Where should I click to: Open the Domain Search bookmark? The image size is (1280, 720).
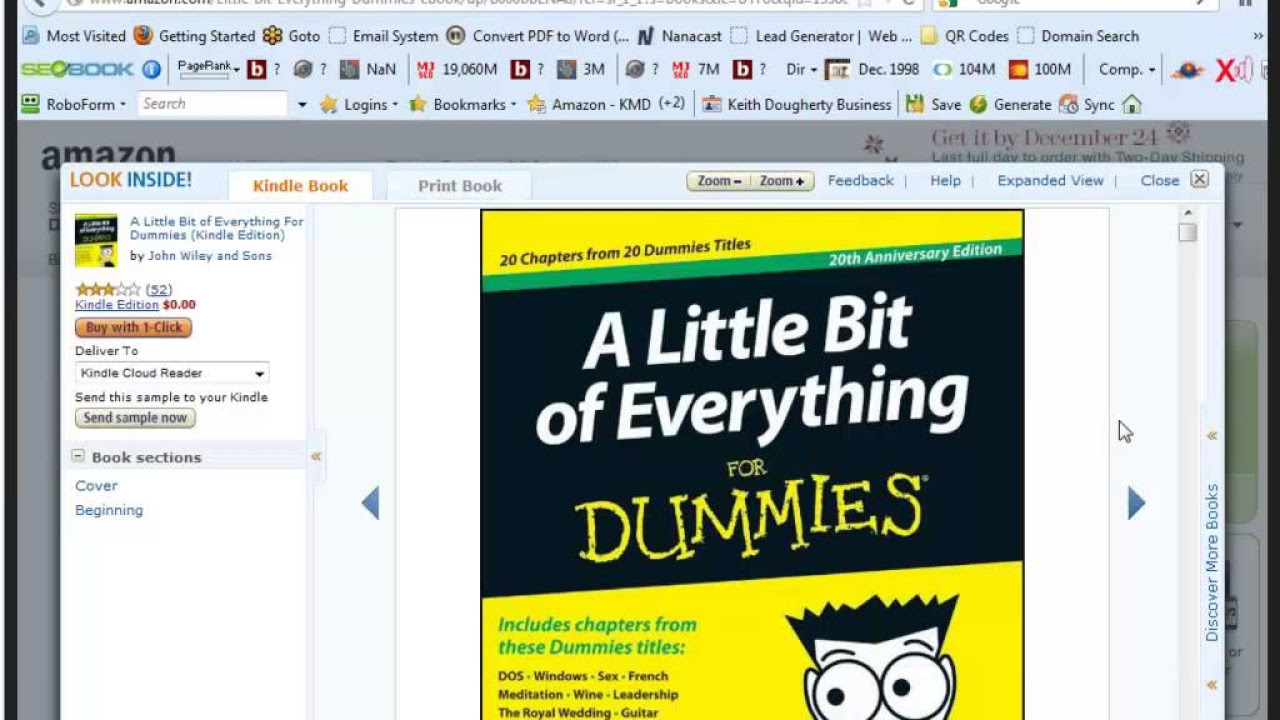click(x=1078, y=36)
